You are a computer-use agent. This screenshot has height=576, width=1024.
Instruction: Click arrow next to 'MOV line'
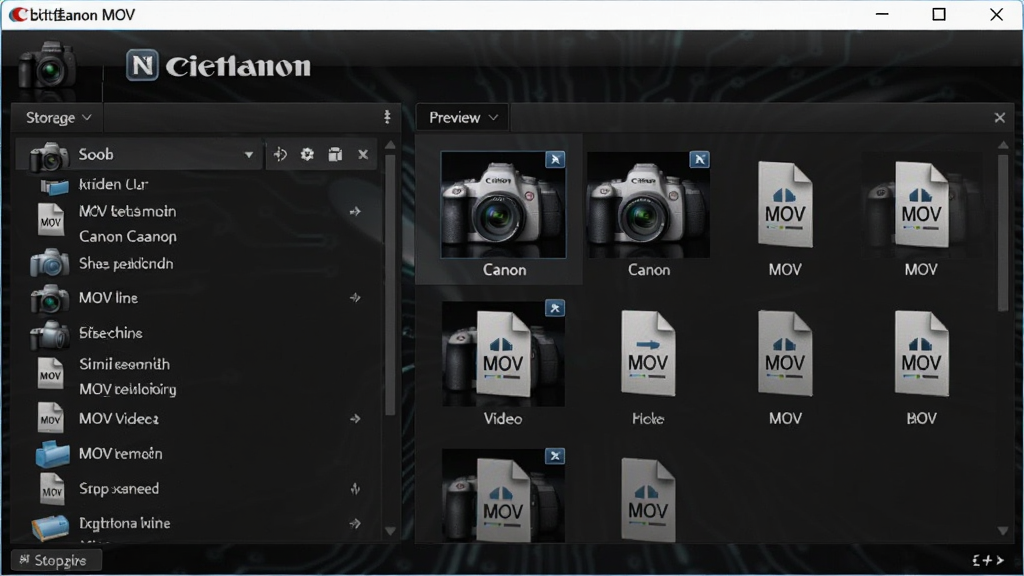[355, 298]
